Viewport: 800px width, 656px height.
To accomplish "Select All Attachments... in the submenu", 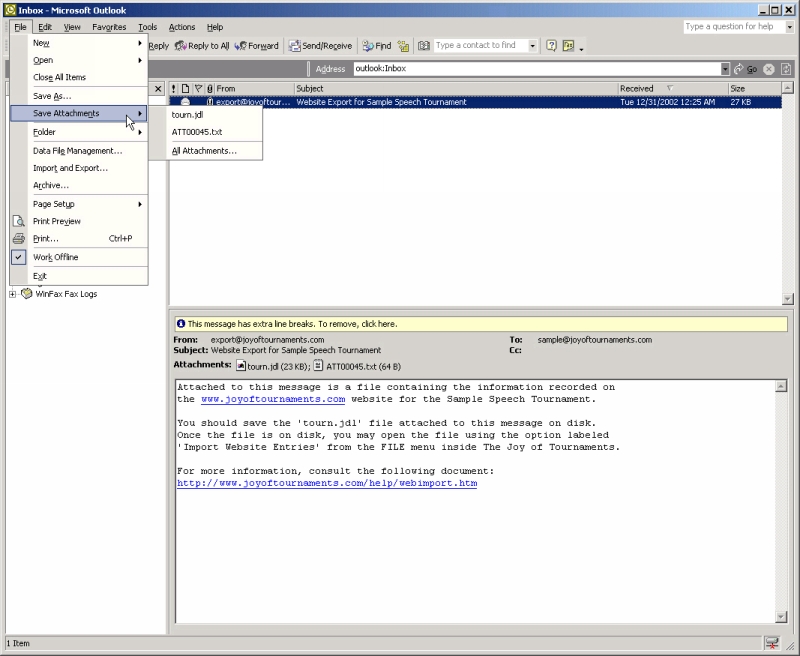I will [x=204, y=151].
